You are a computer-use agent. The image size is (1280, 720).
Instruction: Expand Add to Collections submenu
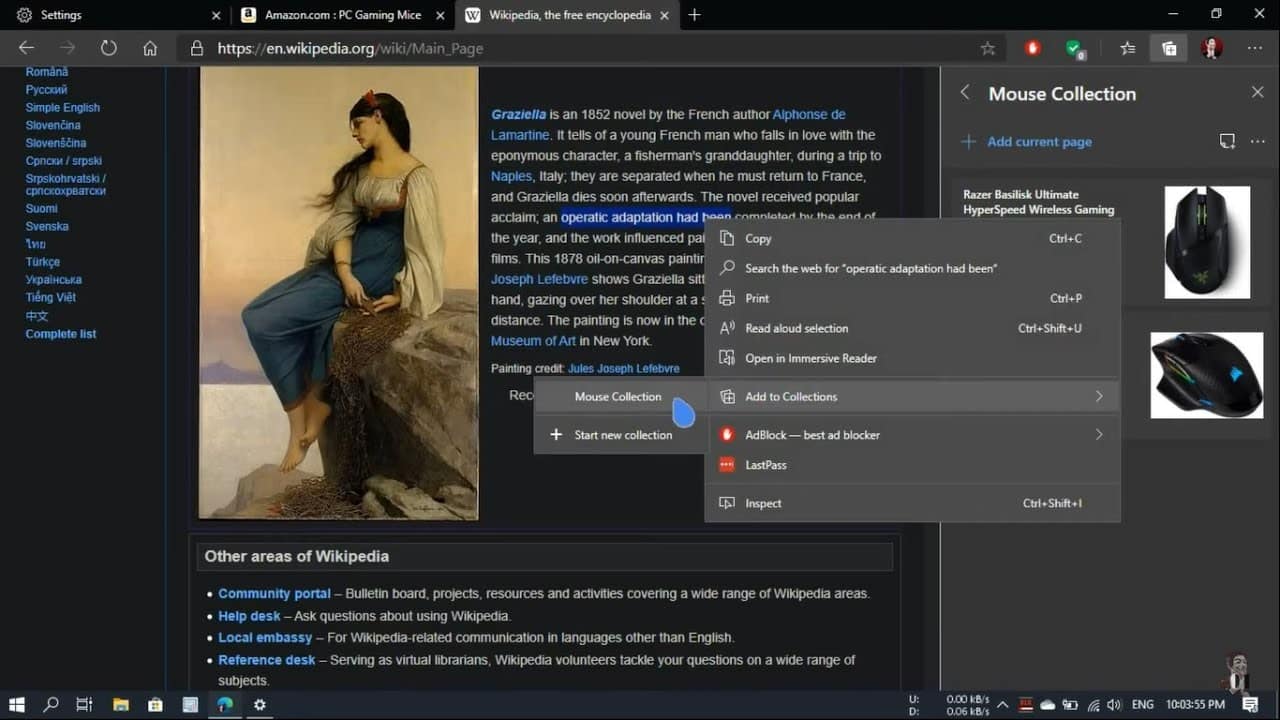pos(1098,397)
